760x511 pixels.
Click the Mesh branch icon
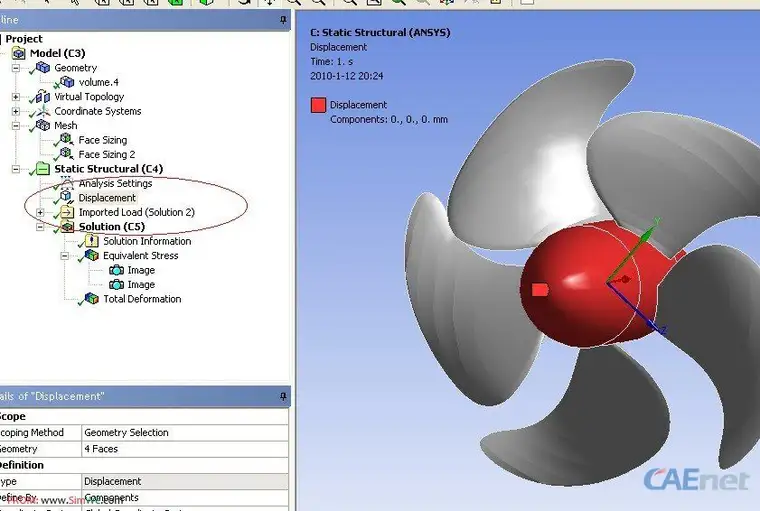pos(43,125)
